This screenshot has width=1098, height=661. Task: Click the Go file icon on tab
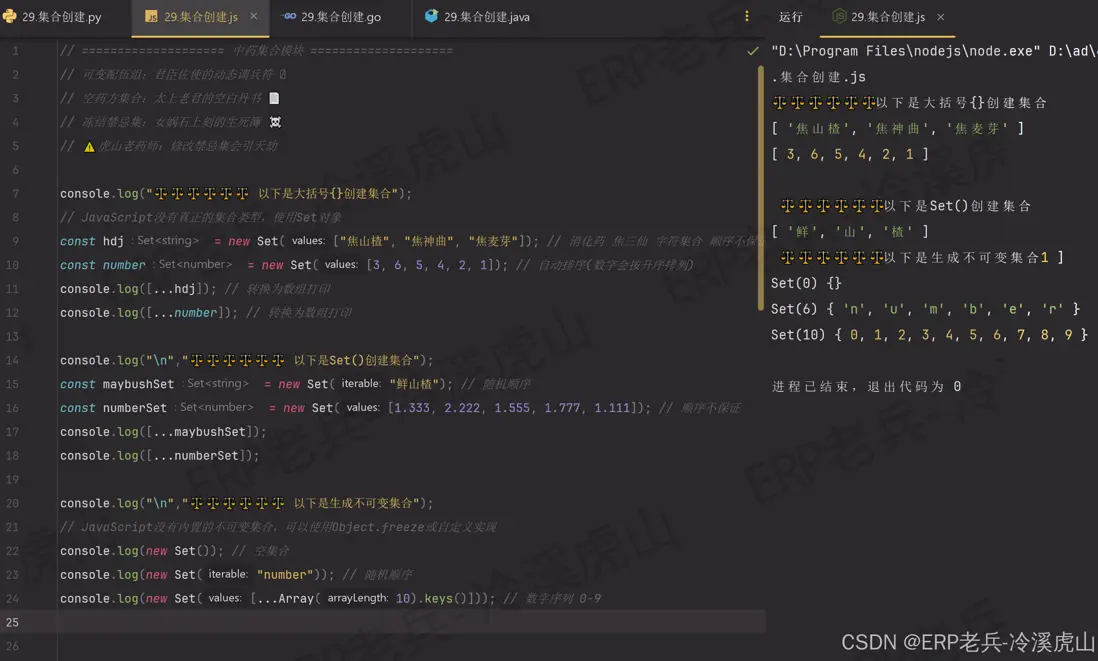pyautogui.click(x=289, y=16)
